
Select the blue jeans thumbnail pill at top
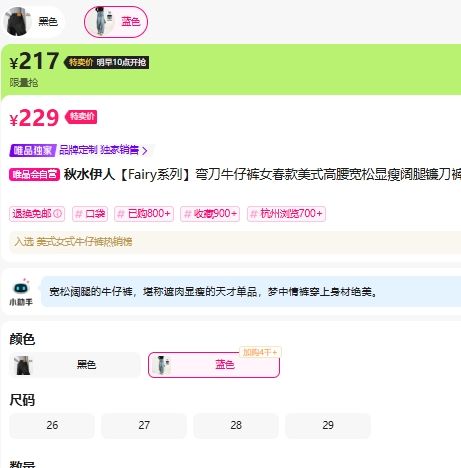pyautogui.click(x=116, y=22)
